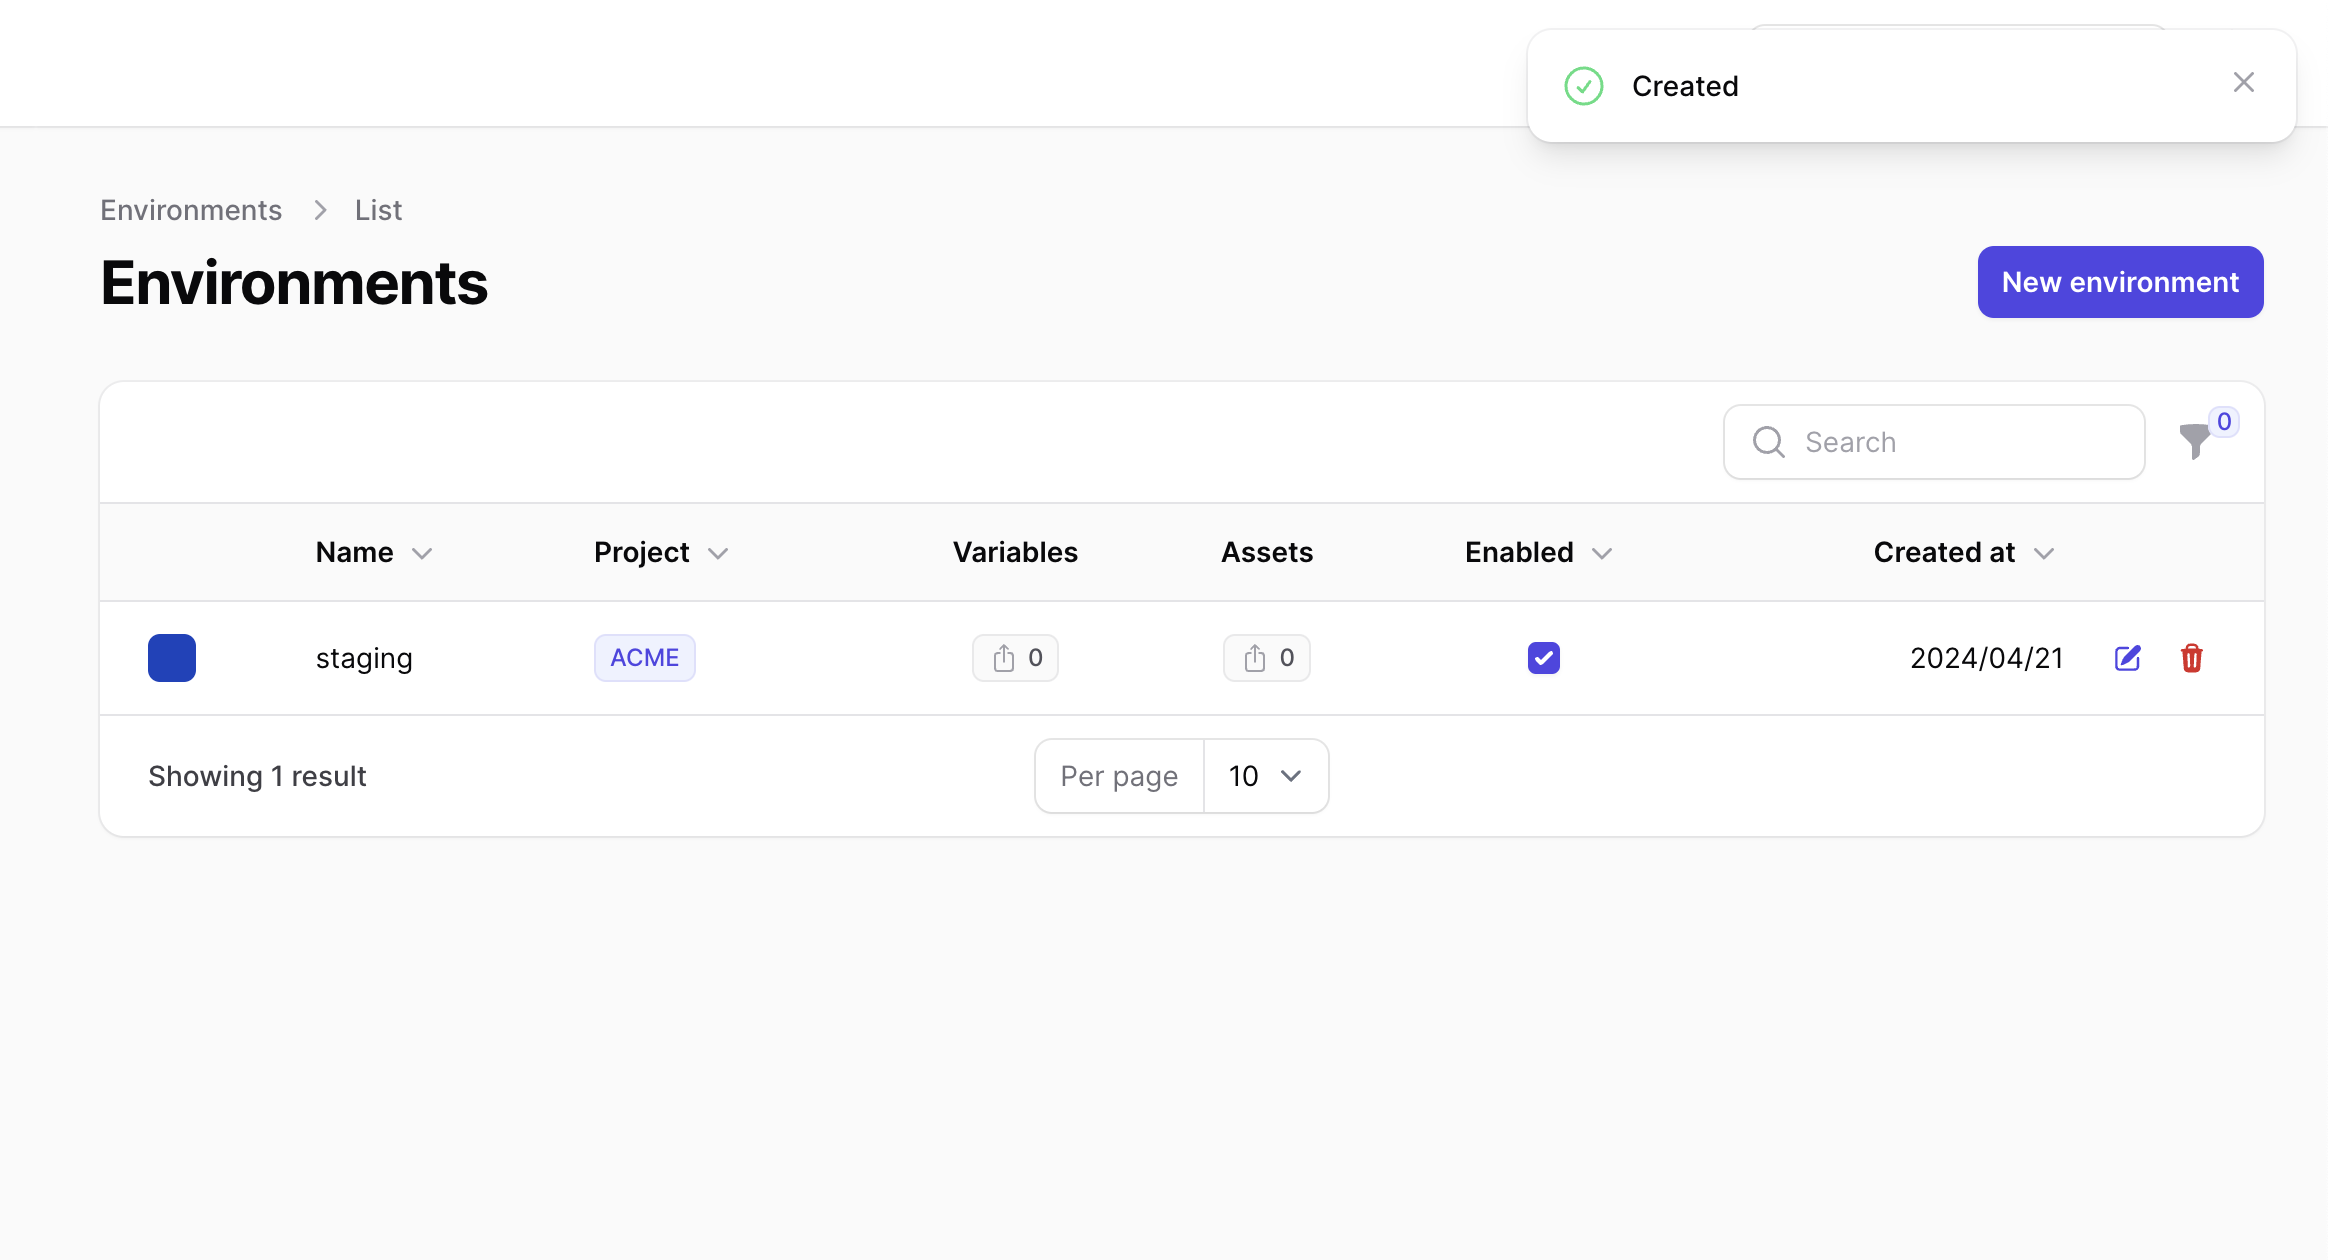Select the Per page dropdown
The width and height of the screenshot is (2328, 1260).
point(1264,776)
